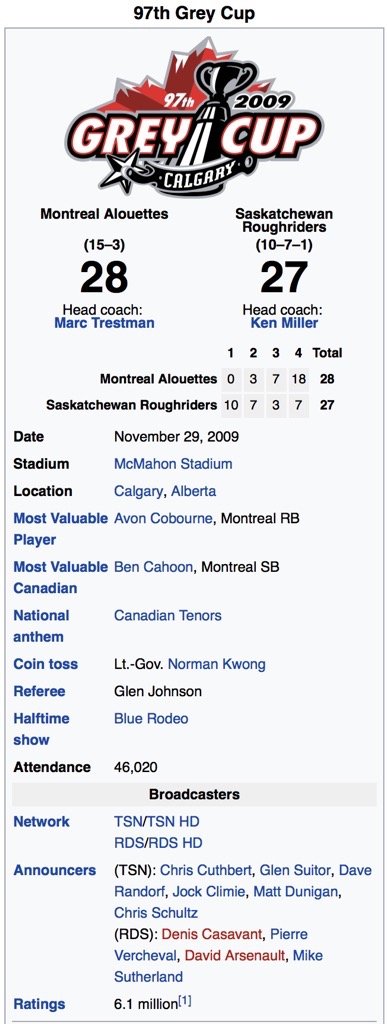Open the Coin toss label link
This screenshot has height=1024, width=387.
[46, 665]
